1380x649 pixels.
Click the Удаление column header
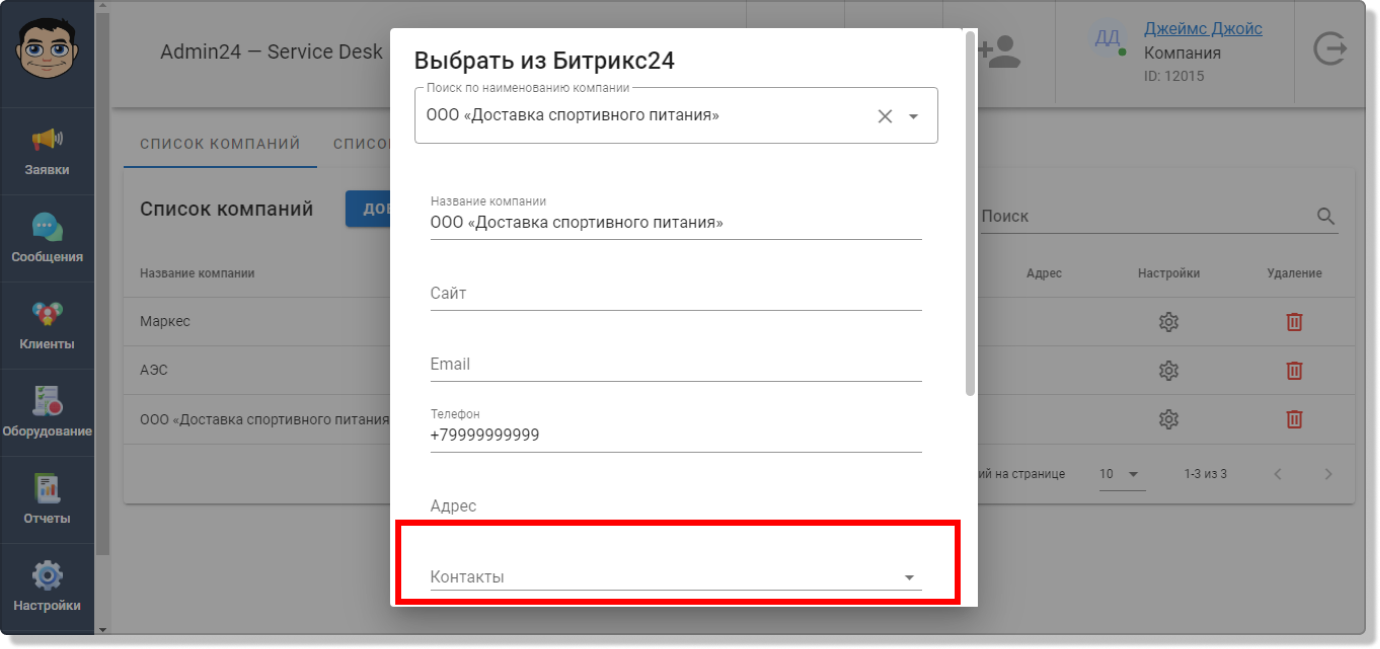tap(1294, 273)
